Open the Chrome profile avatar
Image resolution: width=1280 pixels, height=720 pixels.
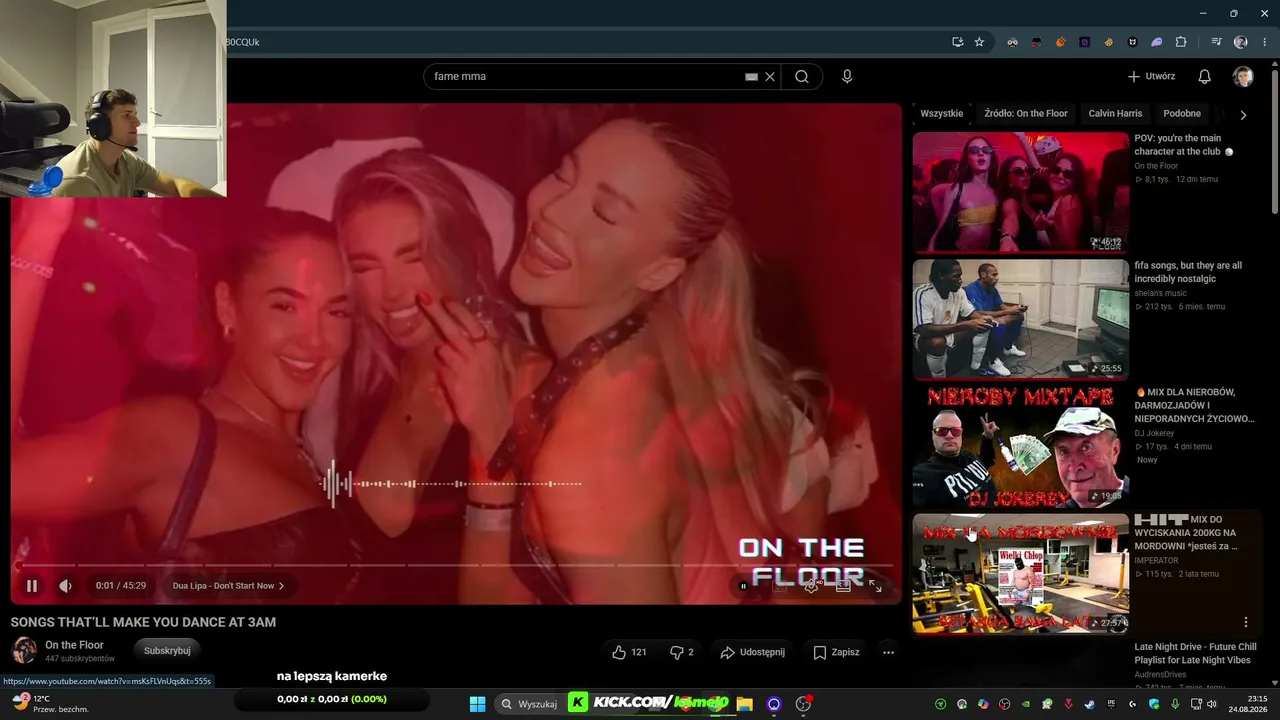tap(1241, 42)
